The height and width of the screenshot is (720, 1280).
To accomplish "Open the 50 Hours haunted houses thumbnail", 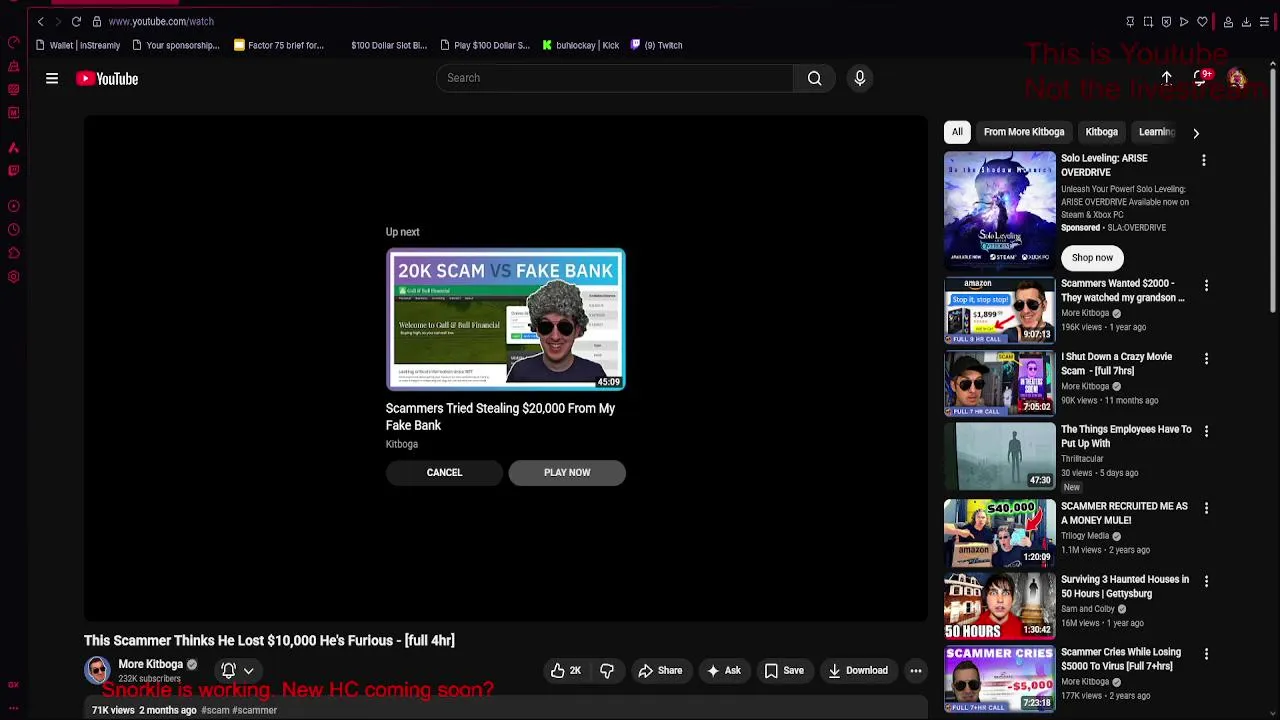I will coord(1000,606).
